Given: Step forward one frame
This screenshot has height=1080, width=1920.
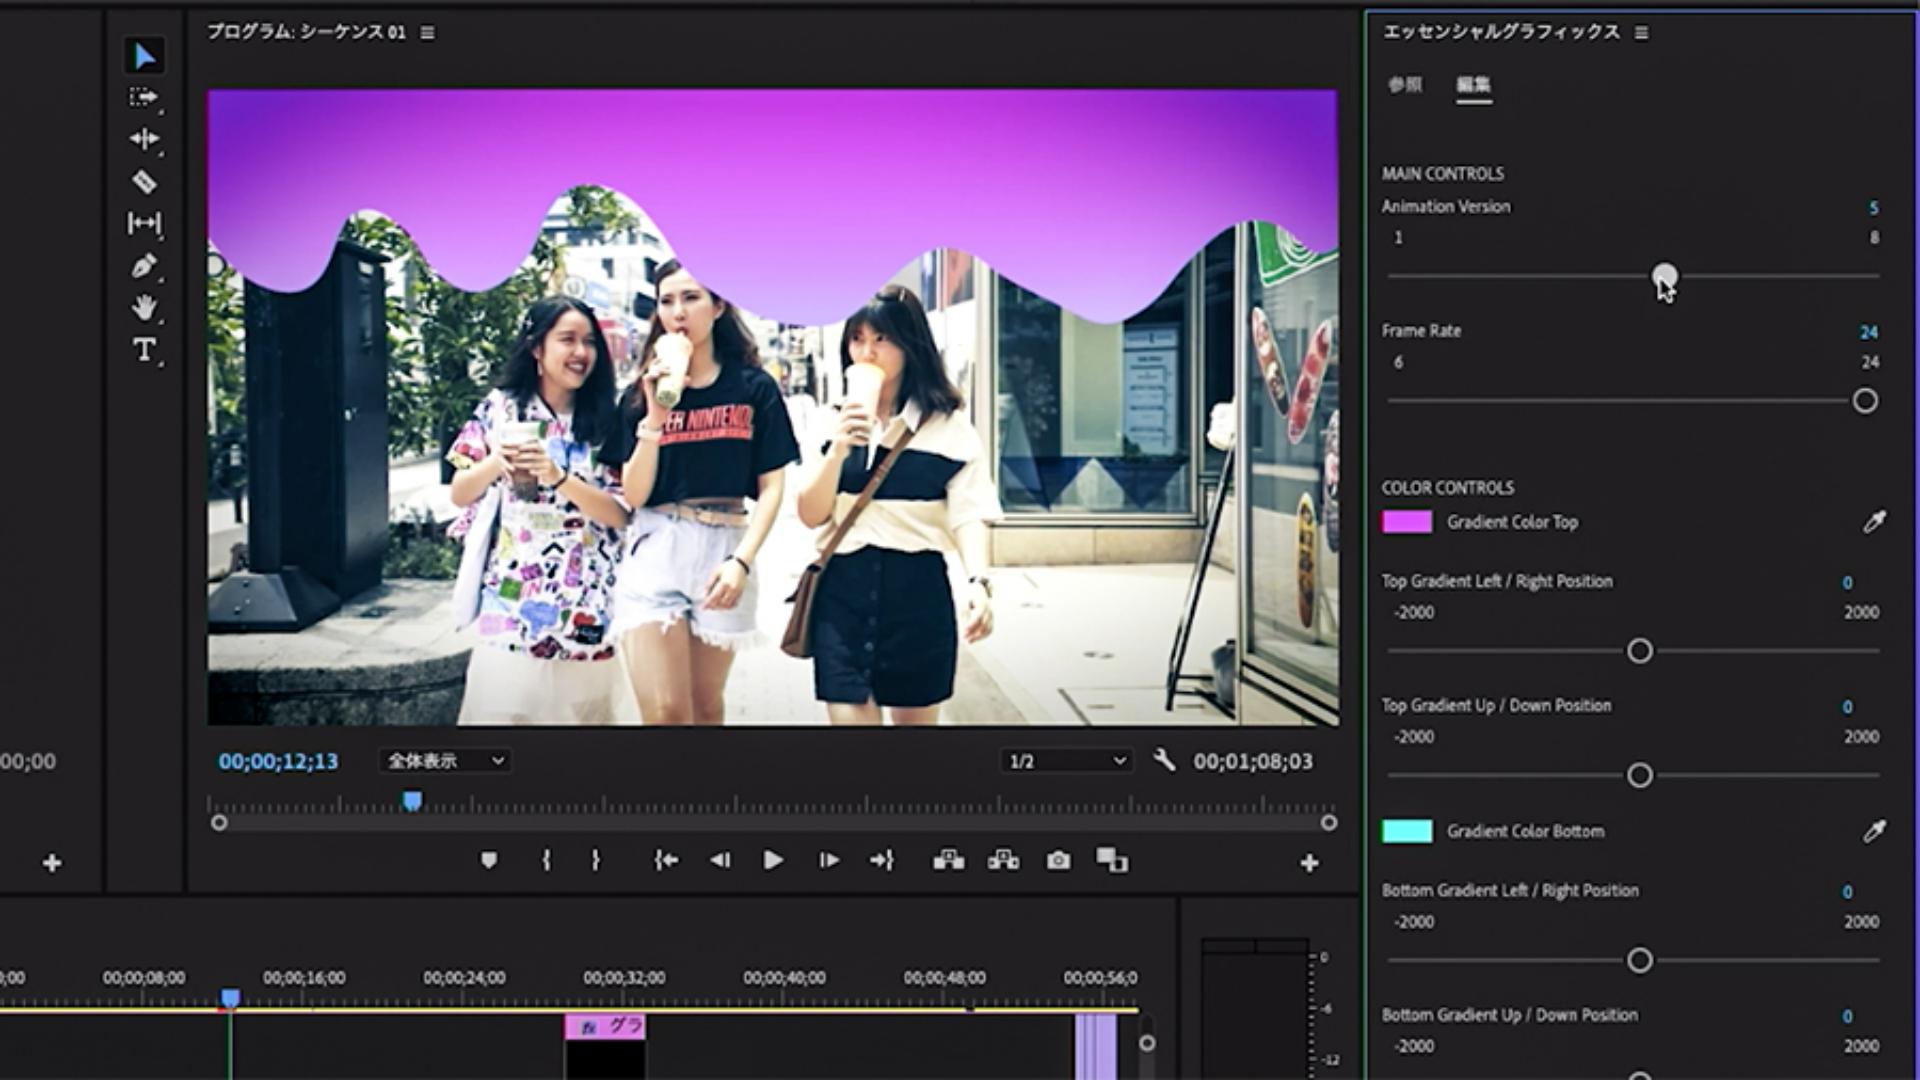Looking at the screenshot, I should coord(828,861).
